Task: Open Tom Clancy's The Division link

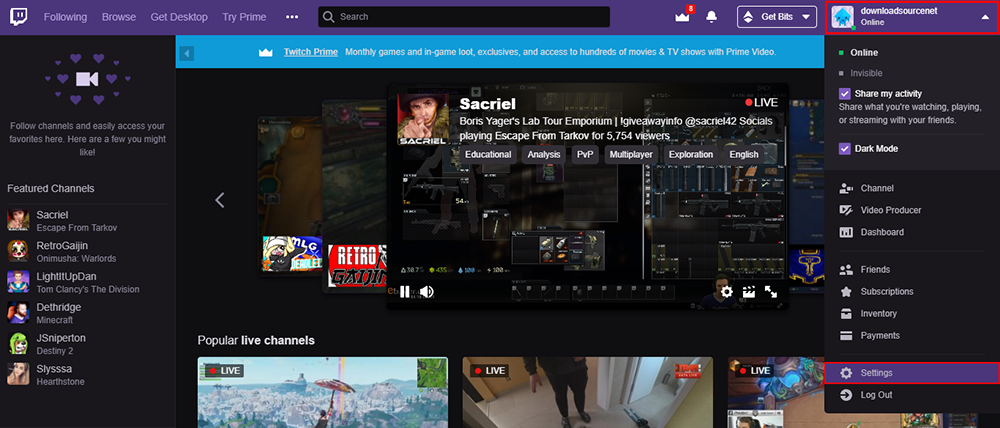Action: tap(87, 289)
